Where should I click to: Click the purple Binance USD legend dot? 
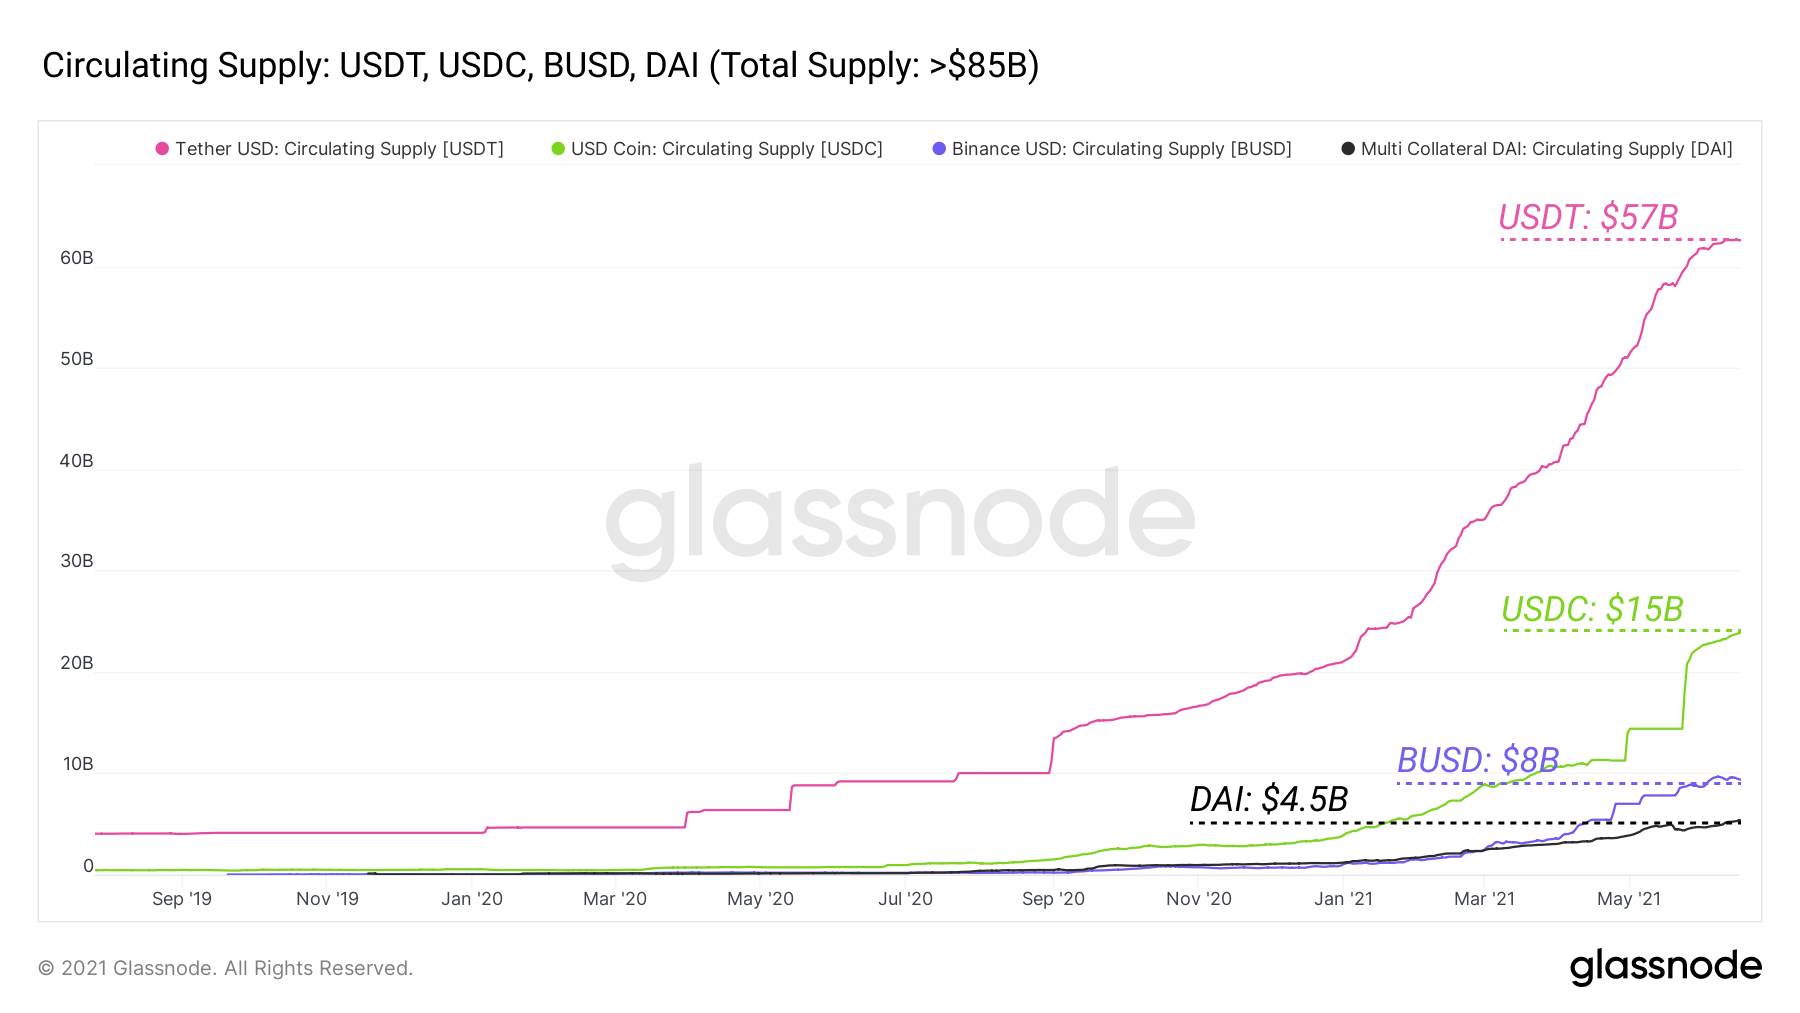tap(939, 149)
